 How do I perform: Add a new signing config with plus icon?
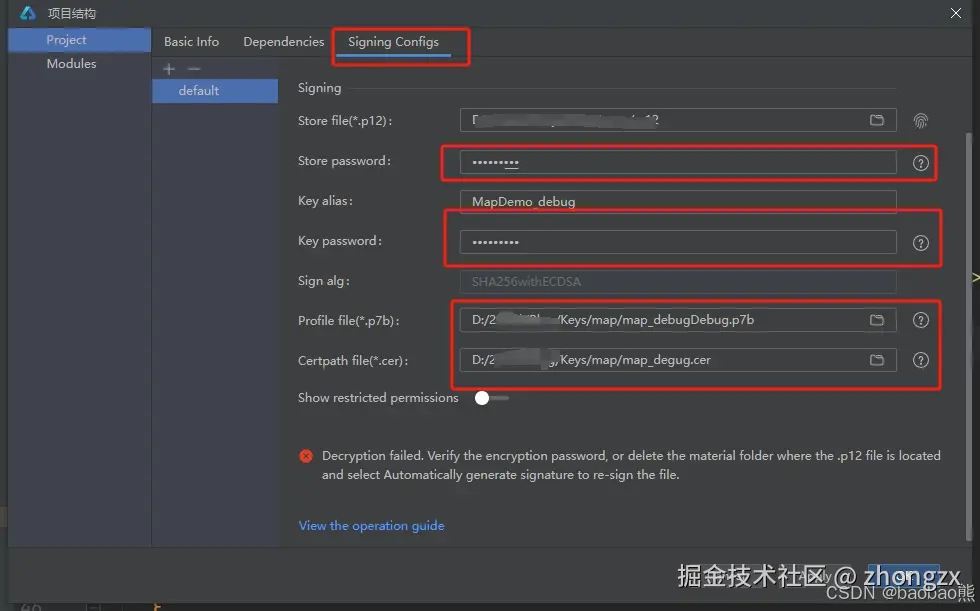click(x=168, y=68)
